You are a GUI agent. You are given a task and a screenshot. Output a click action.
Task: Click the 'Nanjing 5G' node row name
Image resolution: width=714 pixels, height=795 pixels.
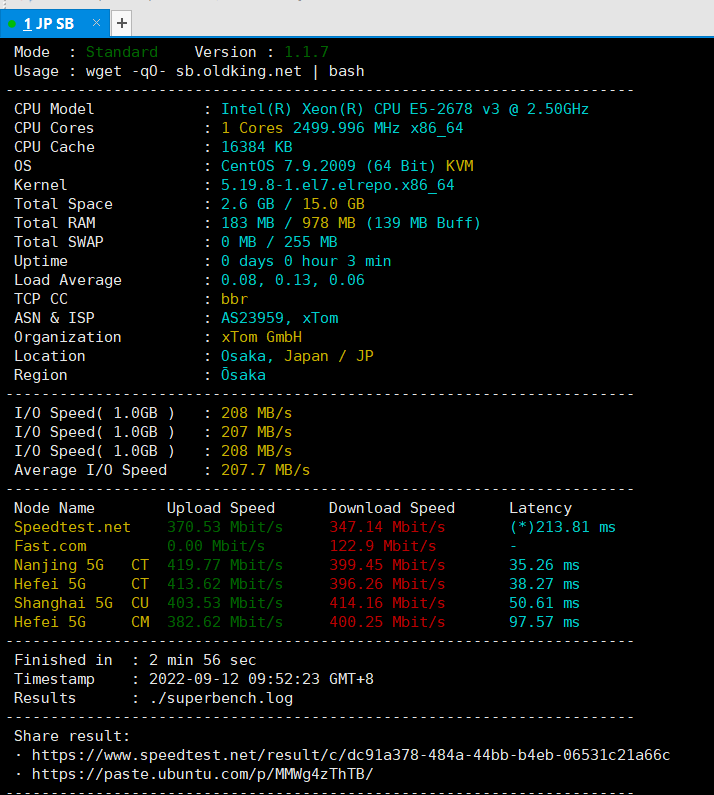point(59,565)
